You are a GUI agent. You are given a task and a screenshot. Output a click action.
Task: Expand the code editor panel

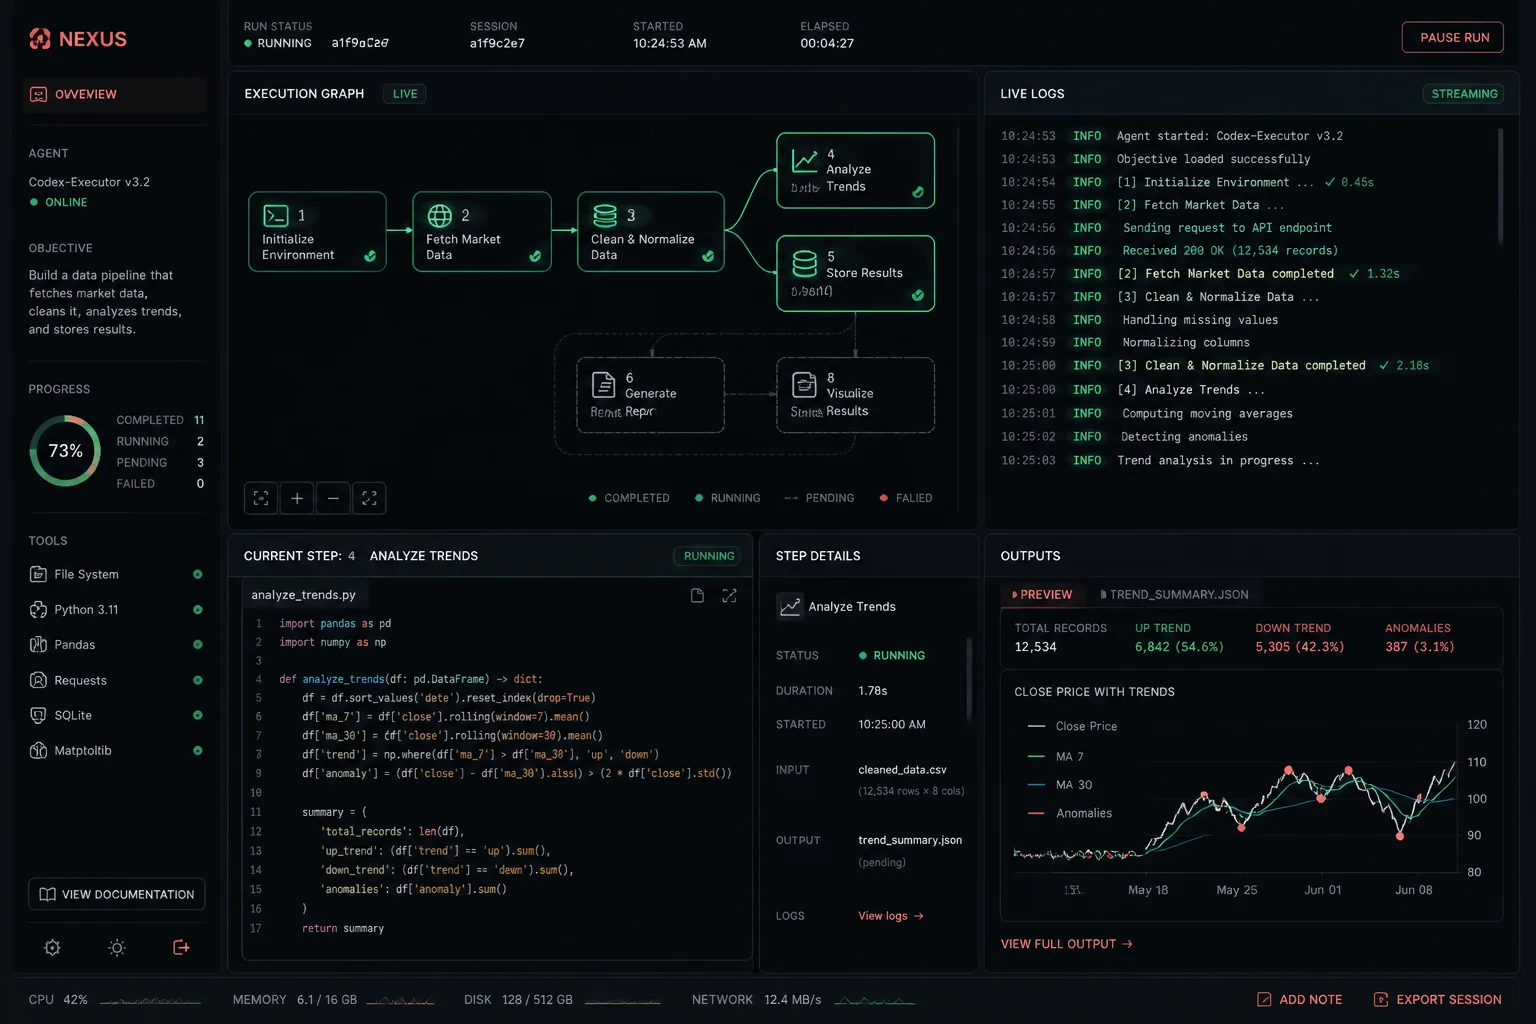click(x=729, y=595)
